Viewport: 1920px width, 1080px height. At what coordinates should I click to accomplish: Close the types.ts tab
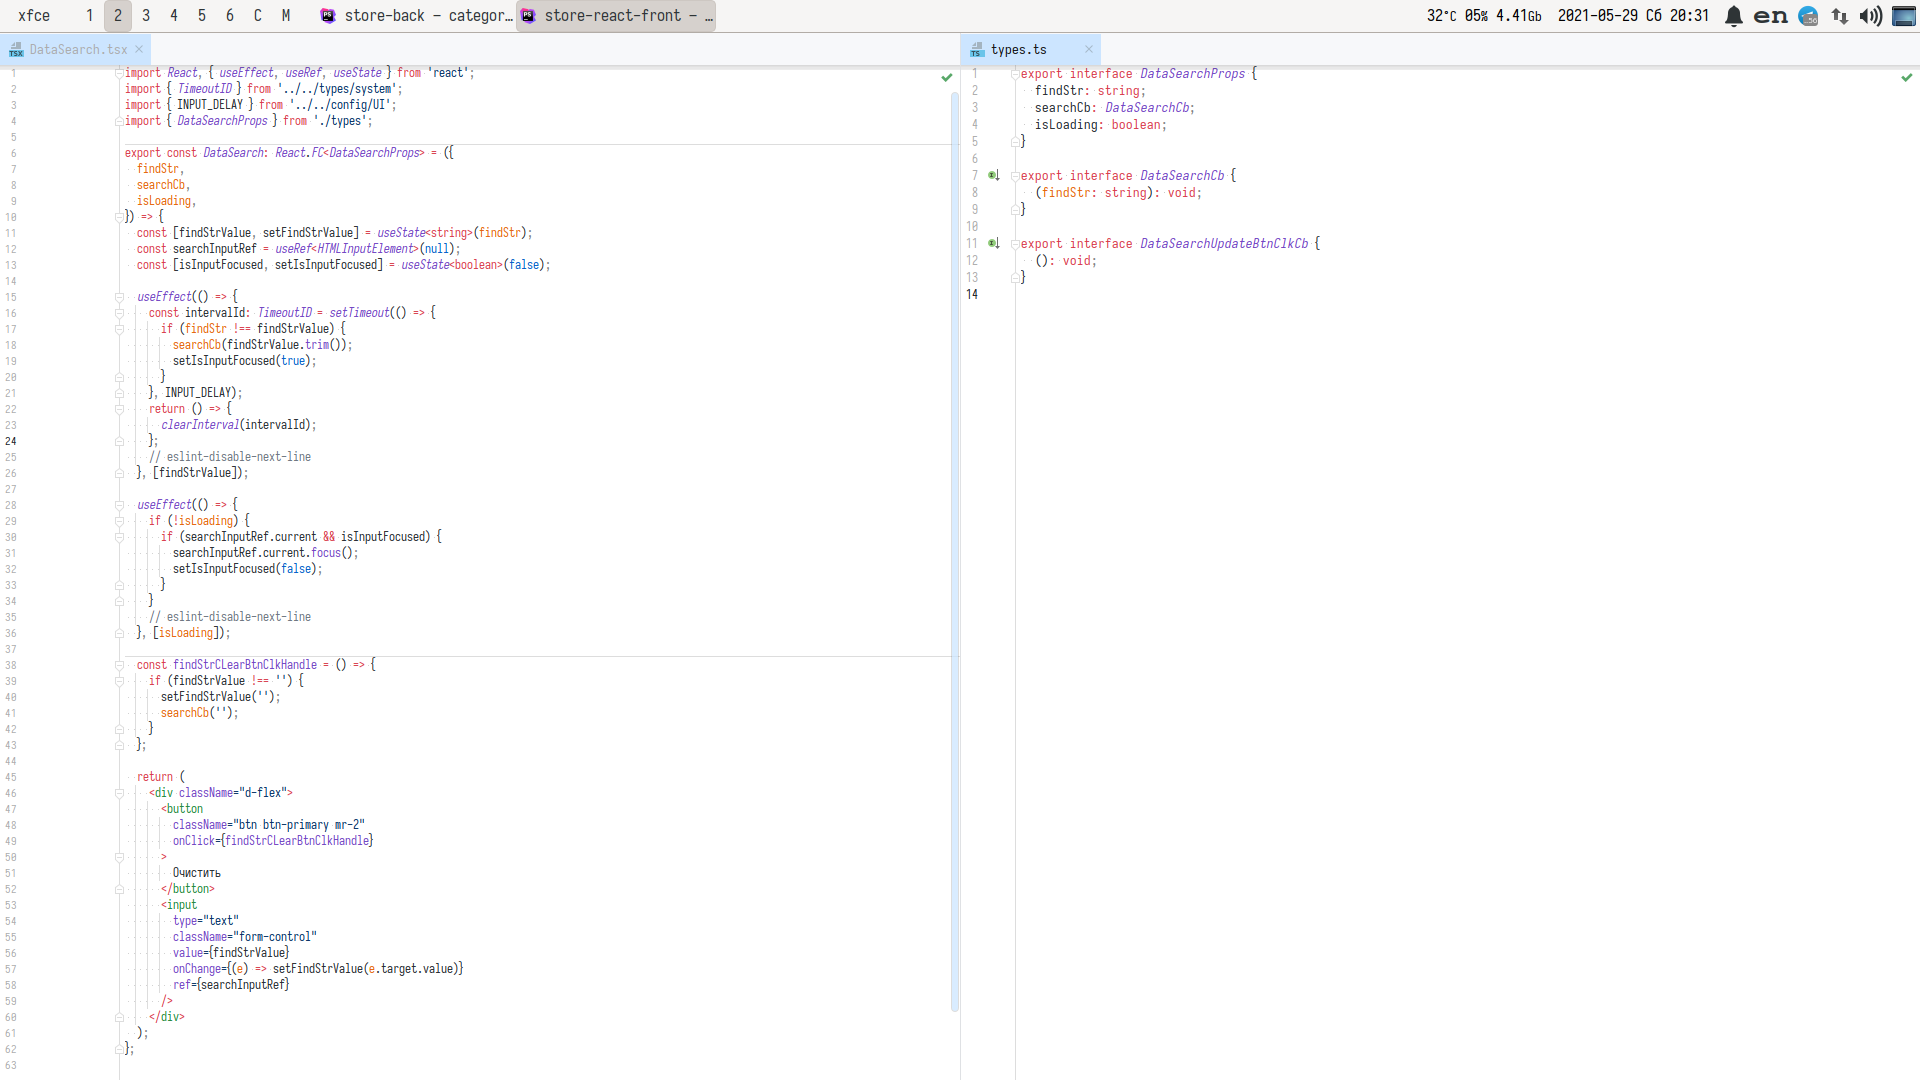[1089, 49]
